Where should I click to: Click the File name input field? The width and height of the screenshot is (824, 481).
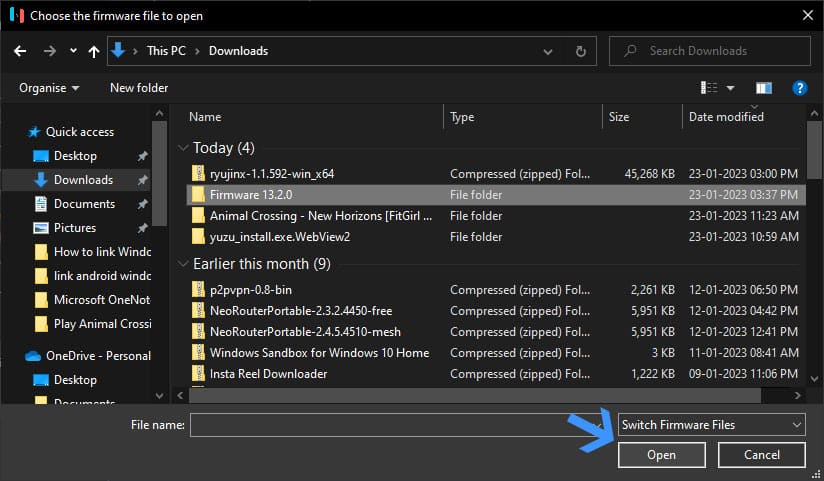coord(400,425)
